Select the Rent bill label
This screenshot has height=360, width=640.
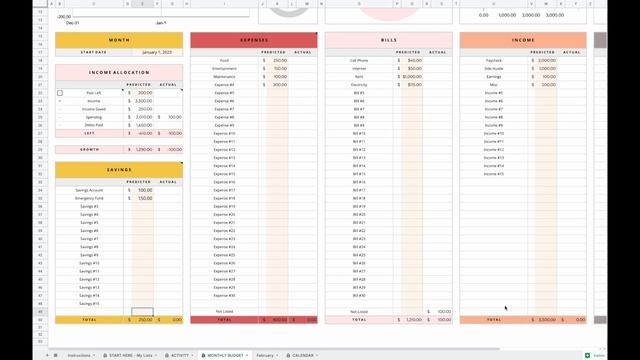click(359, 77)
